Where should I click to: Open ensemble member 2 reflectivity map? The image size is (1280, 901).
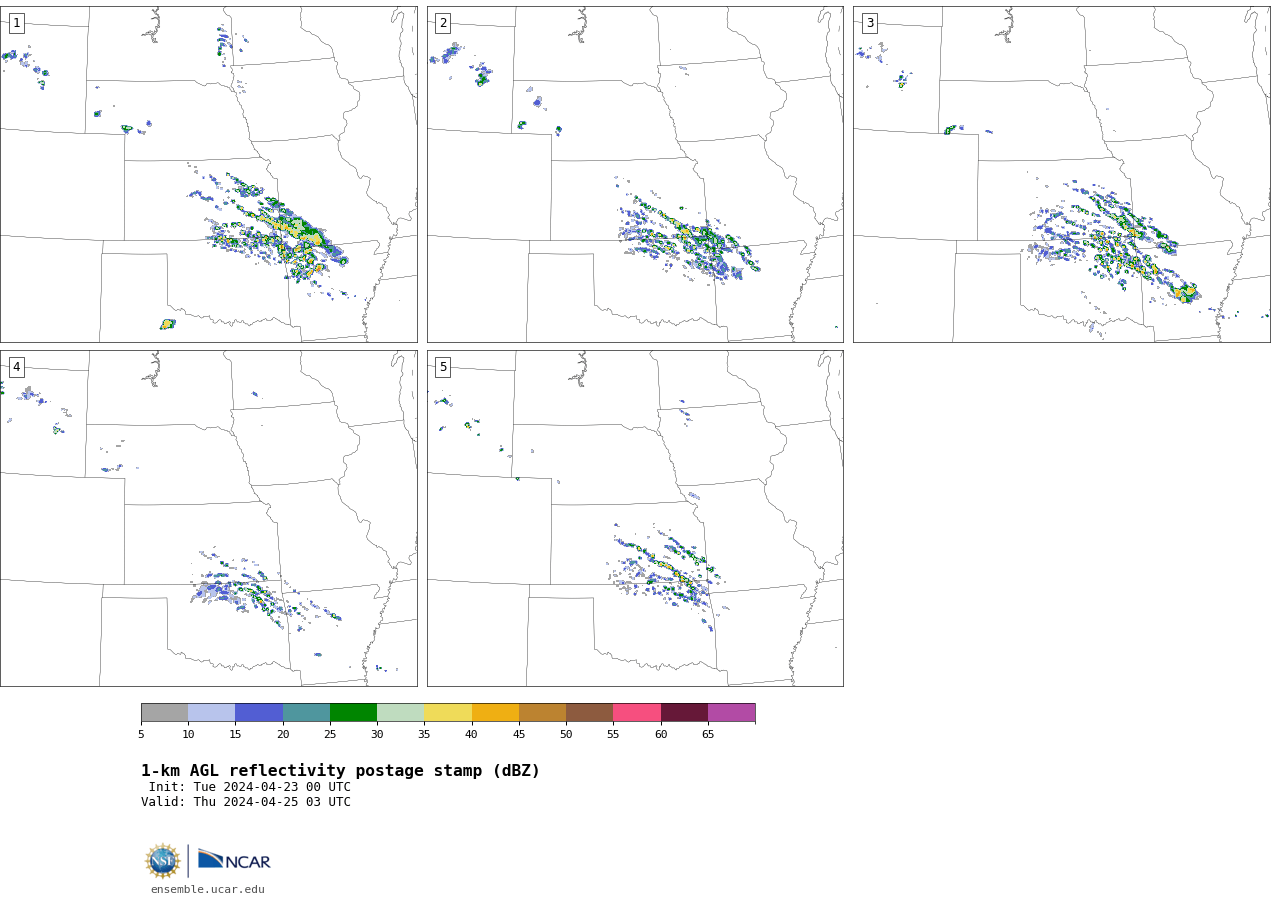coord(635,175)
